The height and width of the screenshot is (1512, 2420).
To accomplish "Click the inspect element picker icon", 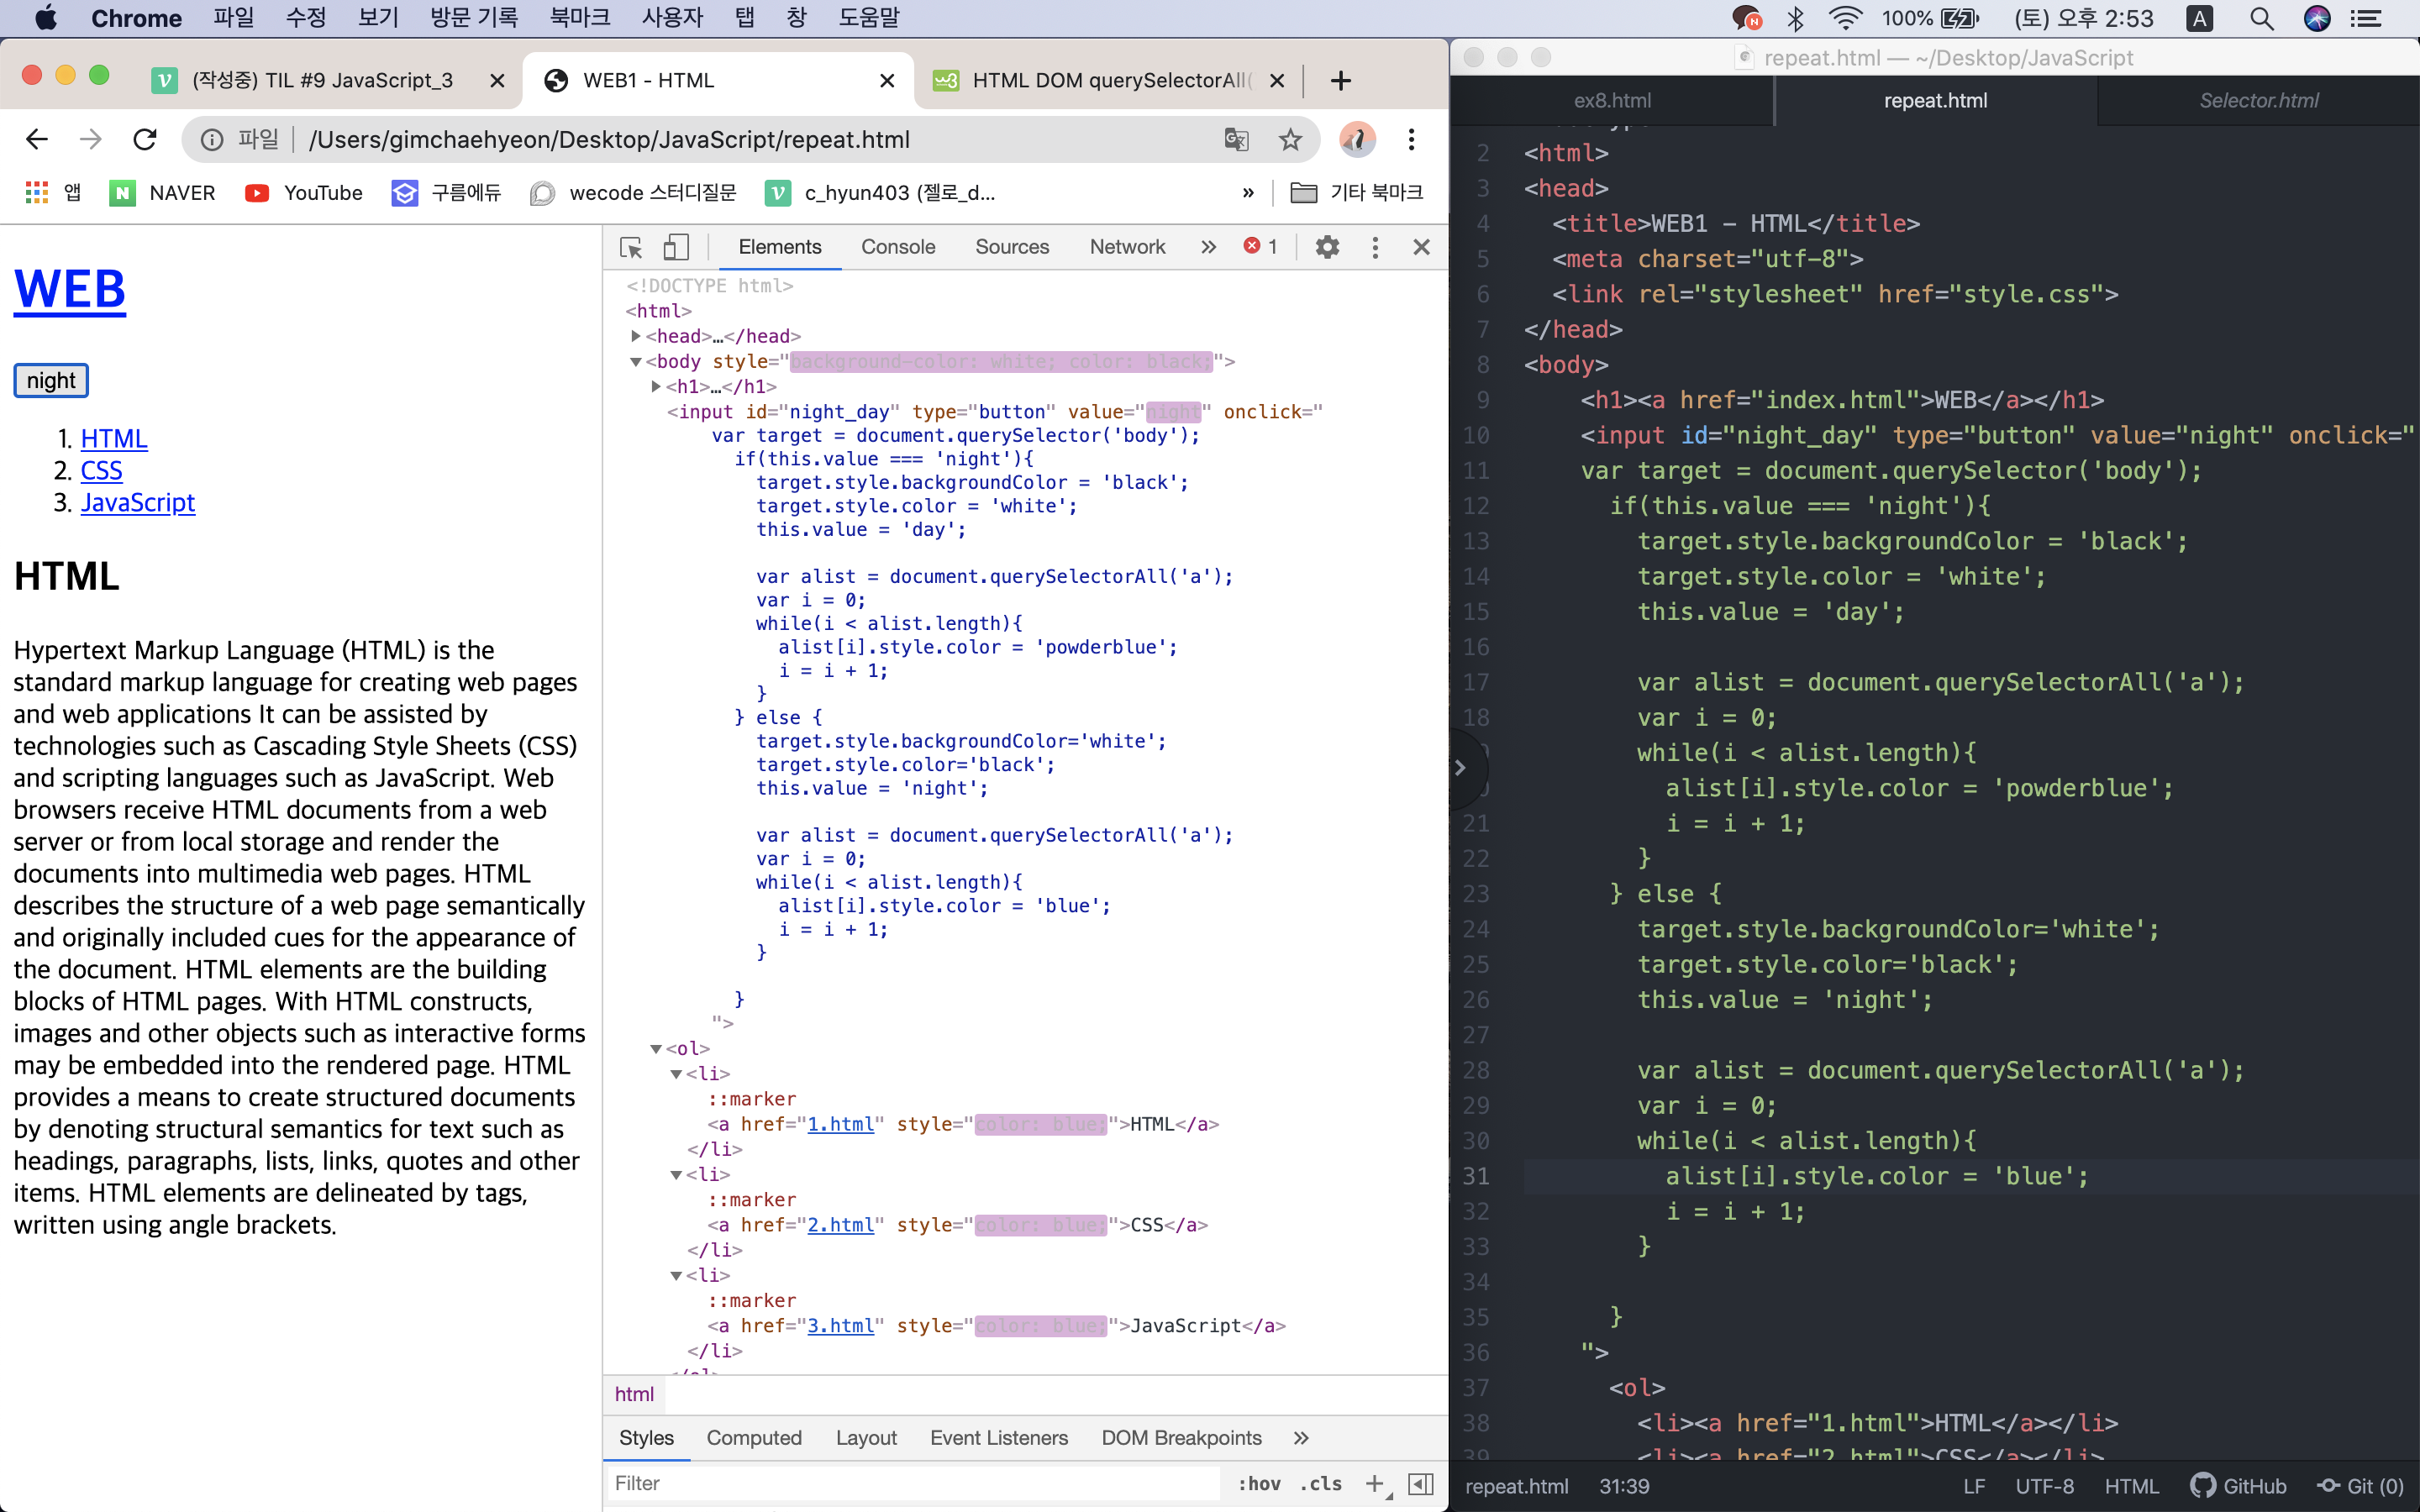I will coord(631,247).
